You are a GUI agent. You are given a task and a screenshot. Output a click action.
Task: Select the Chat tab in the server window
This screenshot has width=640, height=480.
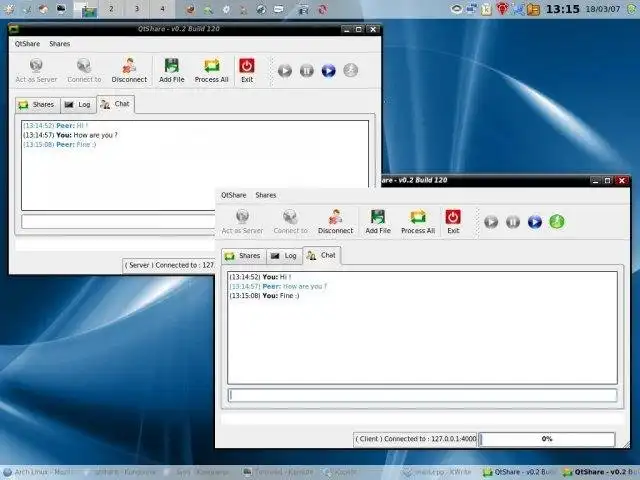(116, 104)
